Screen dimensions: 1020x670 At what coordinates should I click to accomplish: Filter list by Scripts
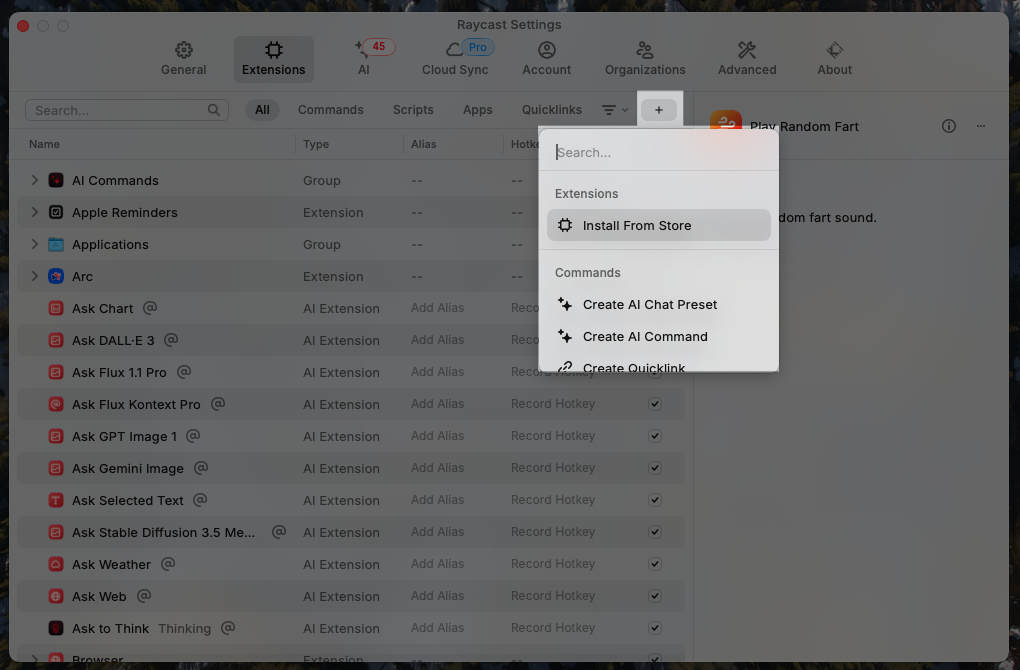click(x=413, y=110)
